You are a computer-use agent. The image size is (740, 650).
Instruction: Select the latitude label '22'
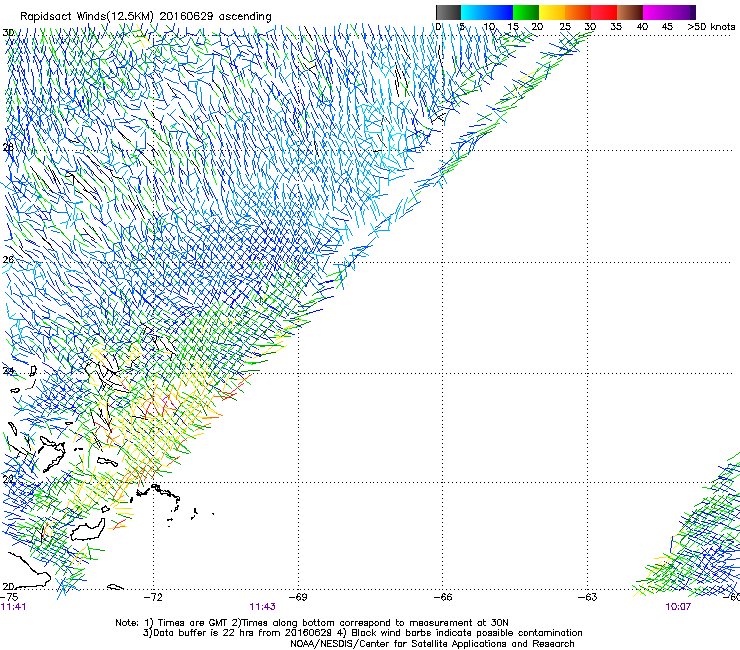pyautogui.click(x=8, y=480)
